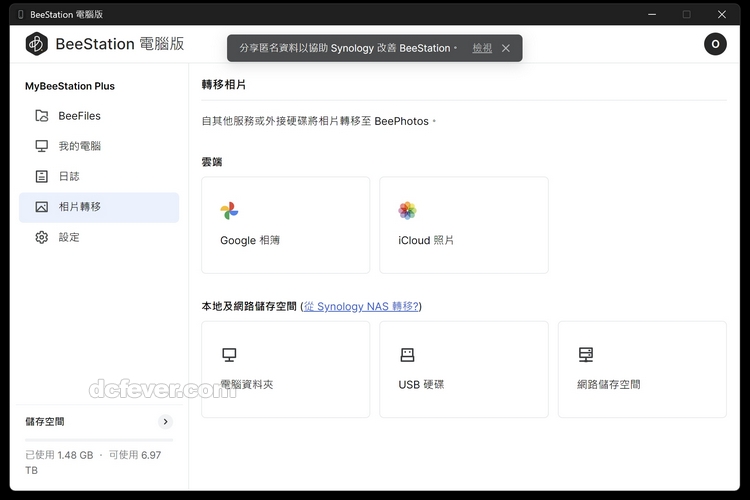Click the 雲端 section heading

(212, 162)
